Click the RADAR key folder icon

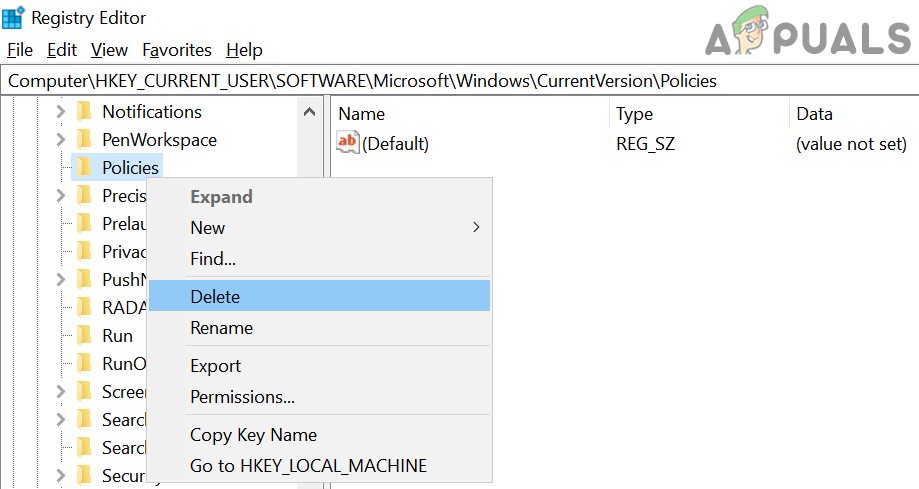(x=85, y=308)
